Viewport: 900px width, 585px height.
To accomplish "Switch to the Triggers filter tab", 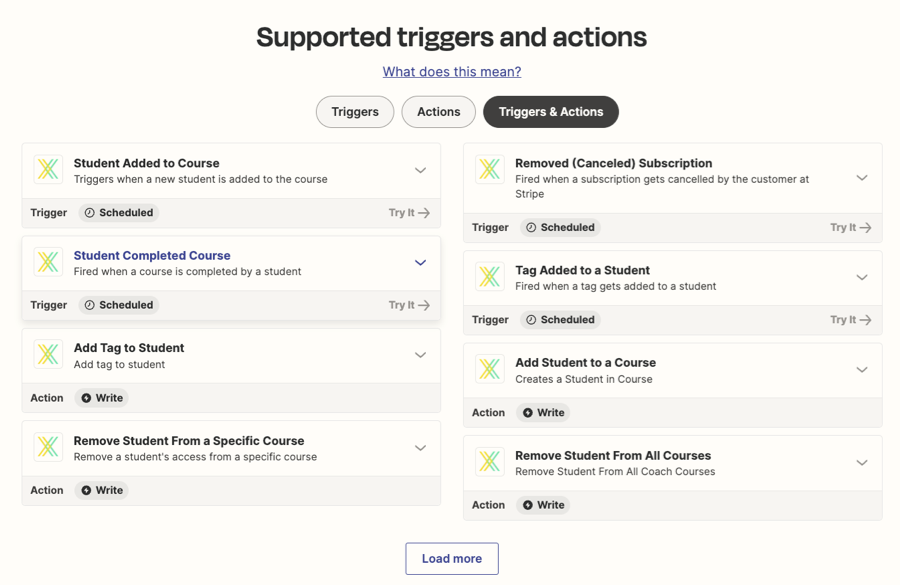I will coord(355,112).
